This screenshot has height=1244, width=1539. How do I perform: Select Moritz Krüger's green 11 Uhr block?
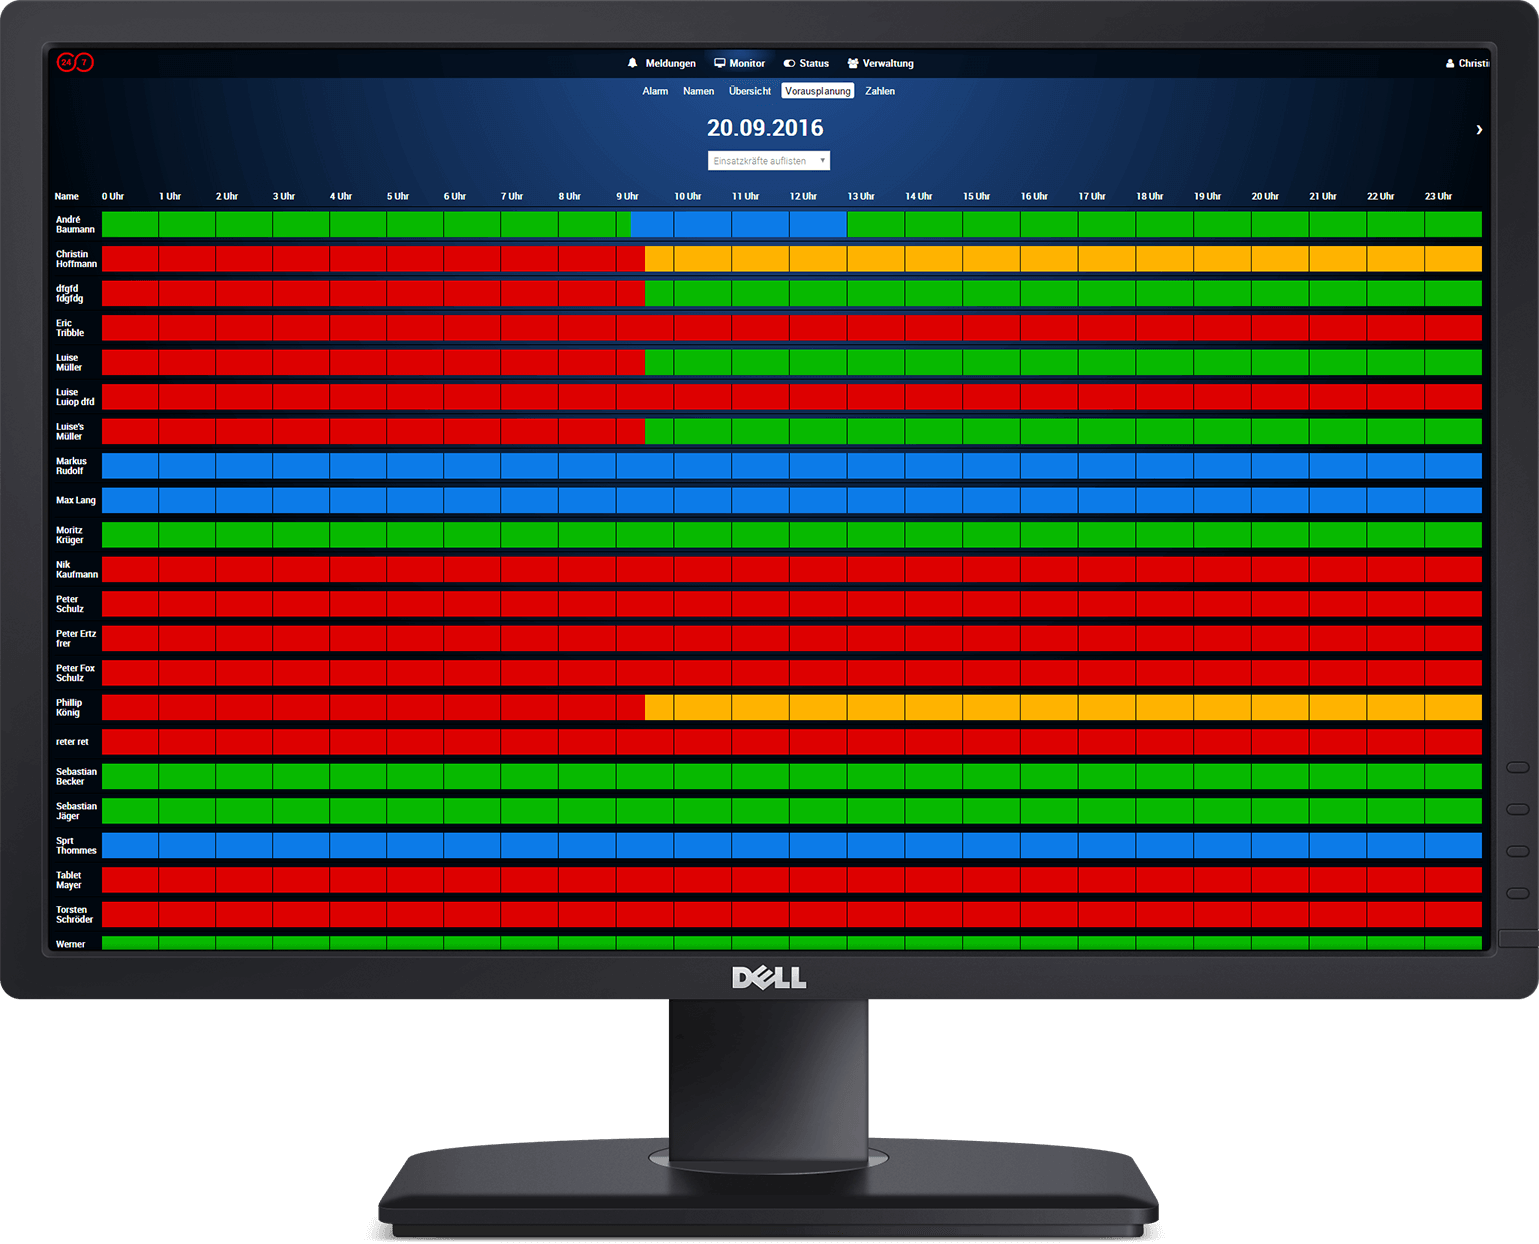point(760,535)
